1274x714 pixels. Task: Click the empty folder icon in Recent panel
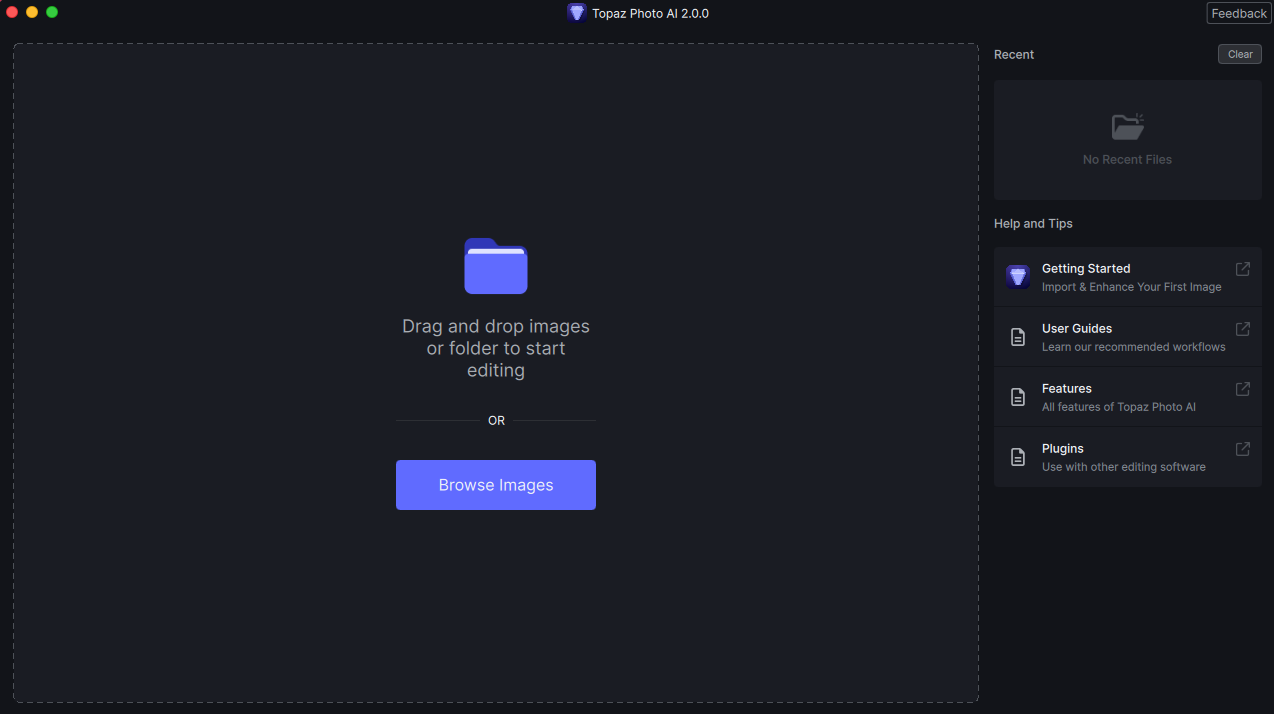tap(1127, 127)
